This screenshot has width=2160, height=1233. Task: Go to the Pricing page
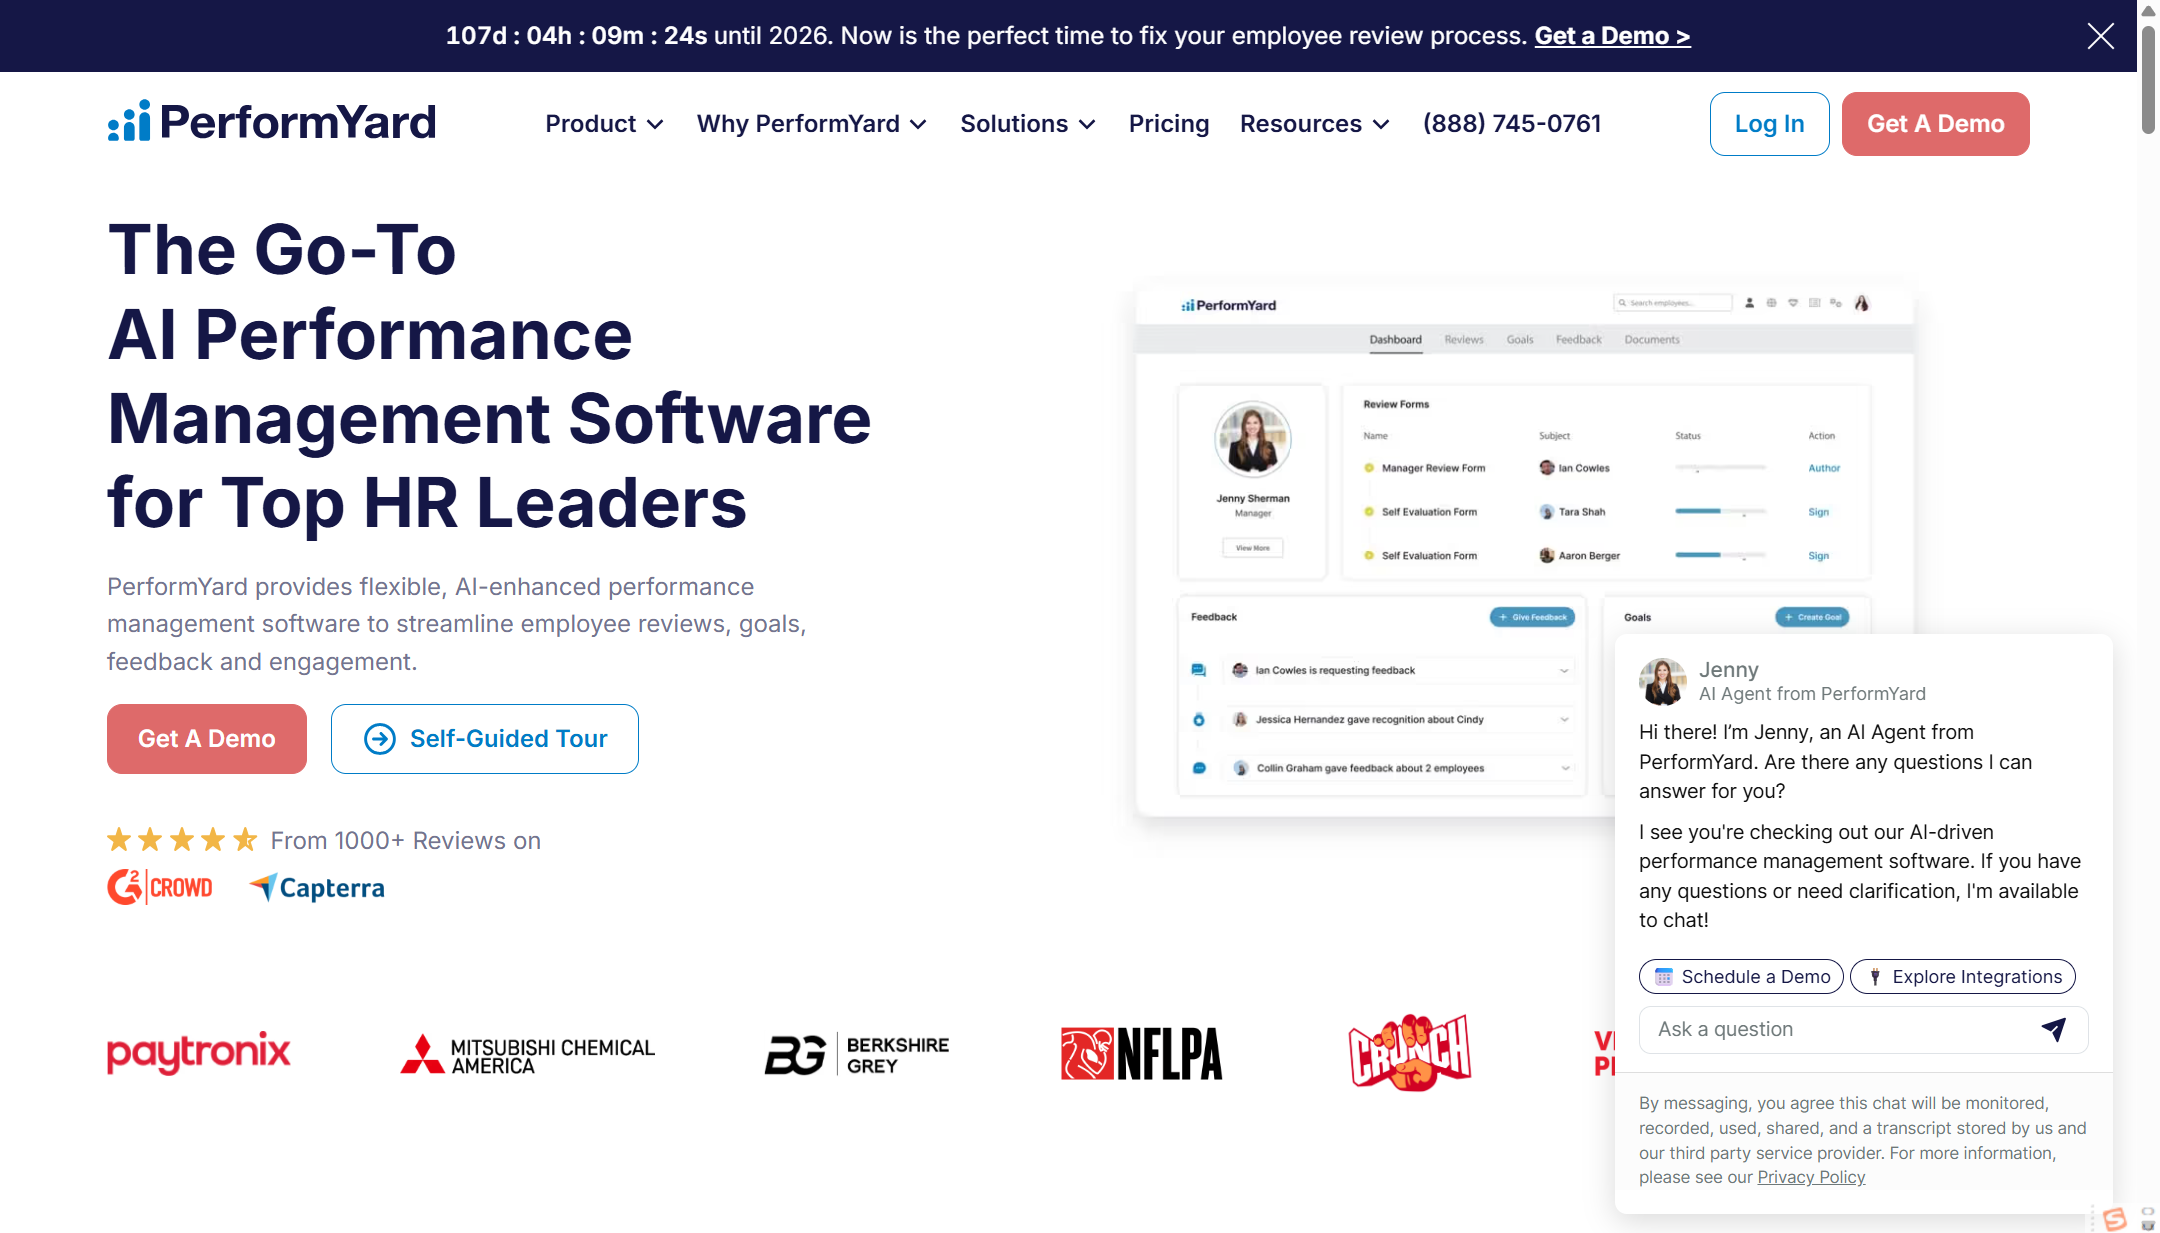[1168, 124]
